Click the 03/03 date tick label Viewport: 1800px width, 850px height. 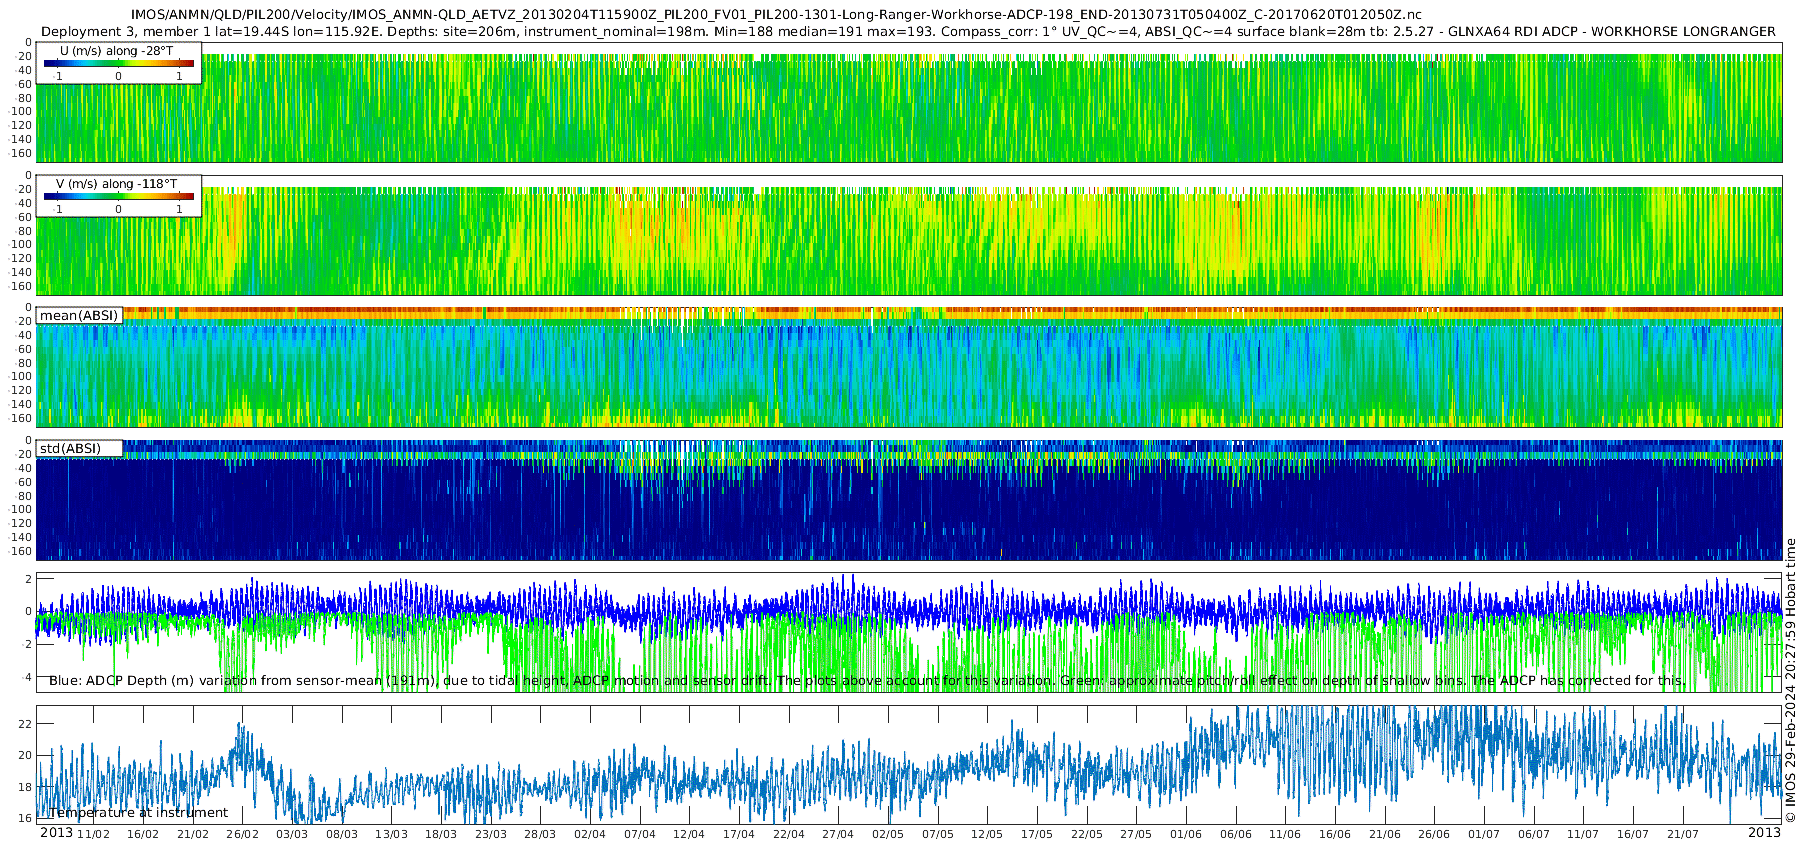point(292,834)
